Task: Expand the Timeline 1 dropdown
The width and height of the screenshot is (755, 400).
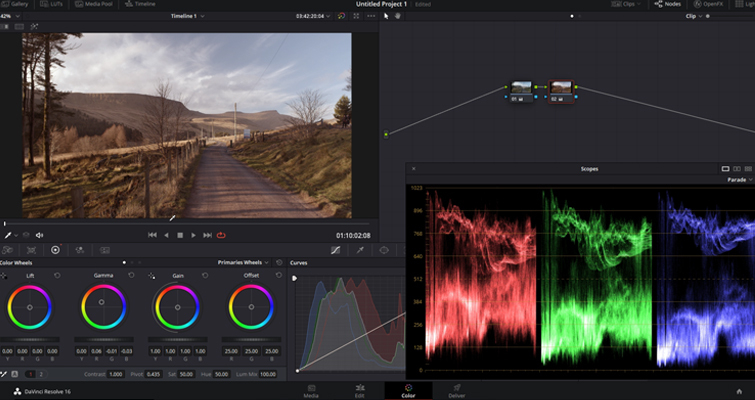Action: pos(187,16)
